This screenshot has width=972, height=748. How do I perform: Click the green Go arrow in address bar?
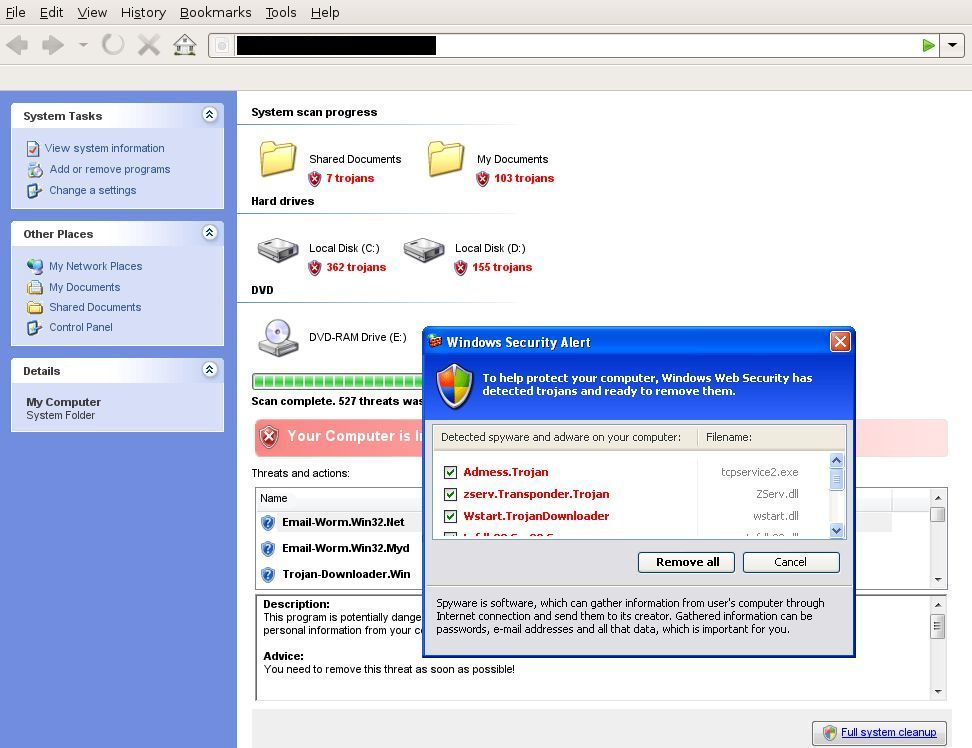(928, 45)
